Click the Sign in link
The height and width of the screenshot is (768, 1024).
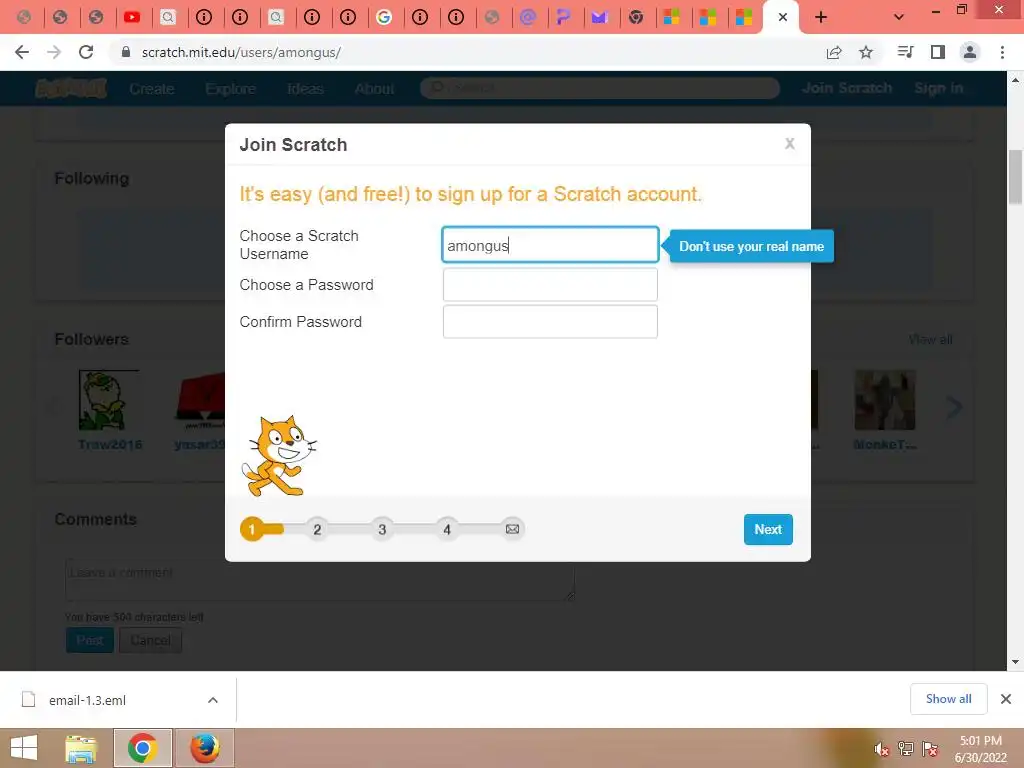coord(938,88)
